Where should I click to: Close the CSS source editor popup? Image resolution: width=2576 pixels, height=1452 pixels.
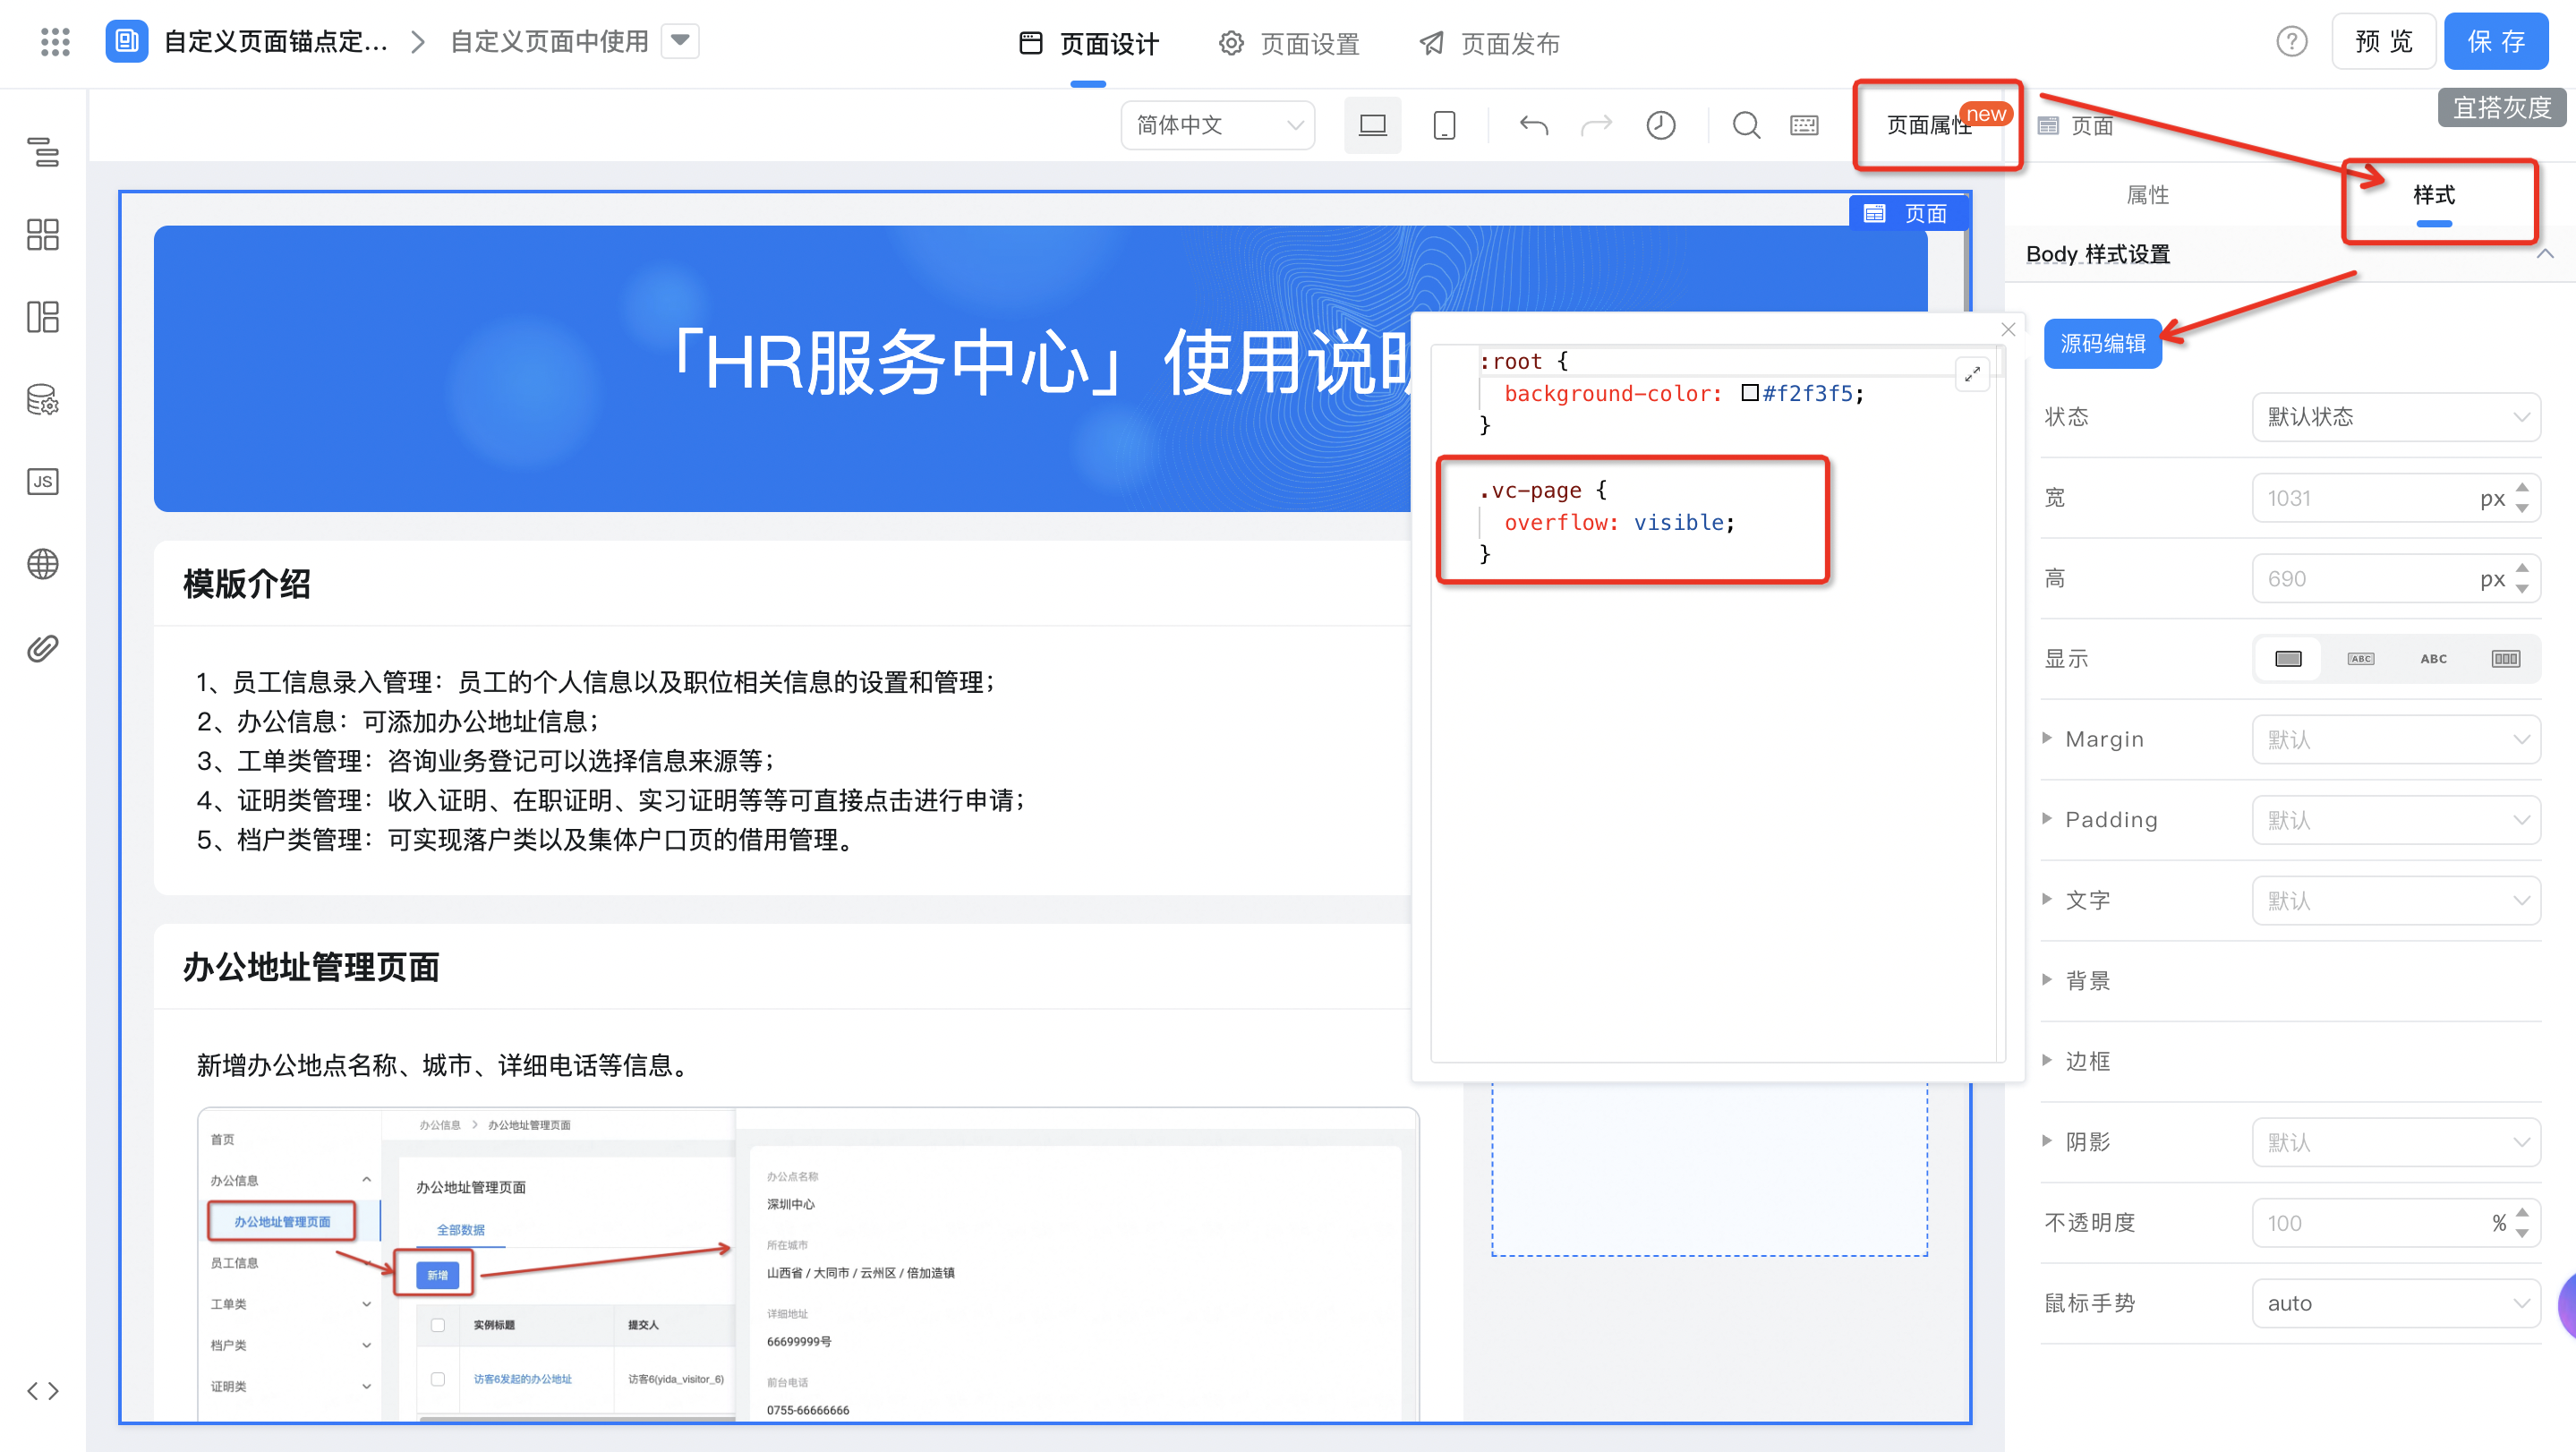[2008, 329]
